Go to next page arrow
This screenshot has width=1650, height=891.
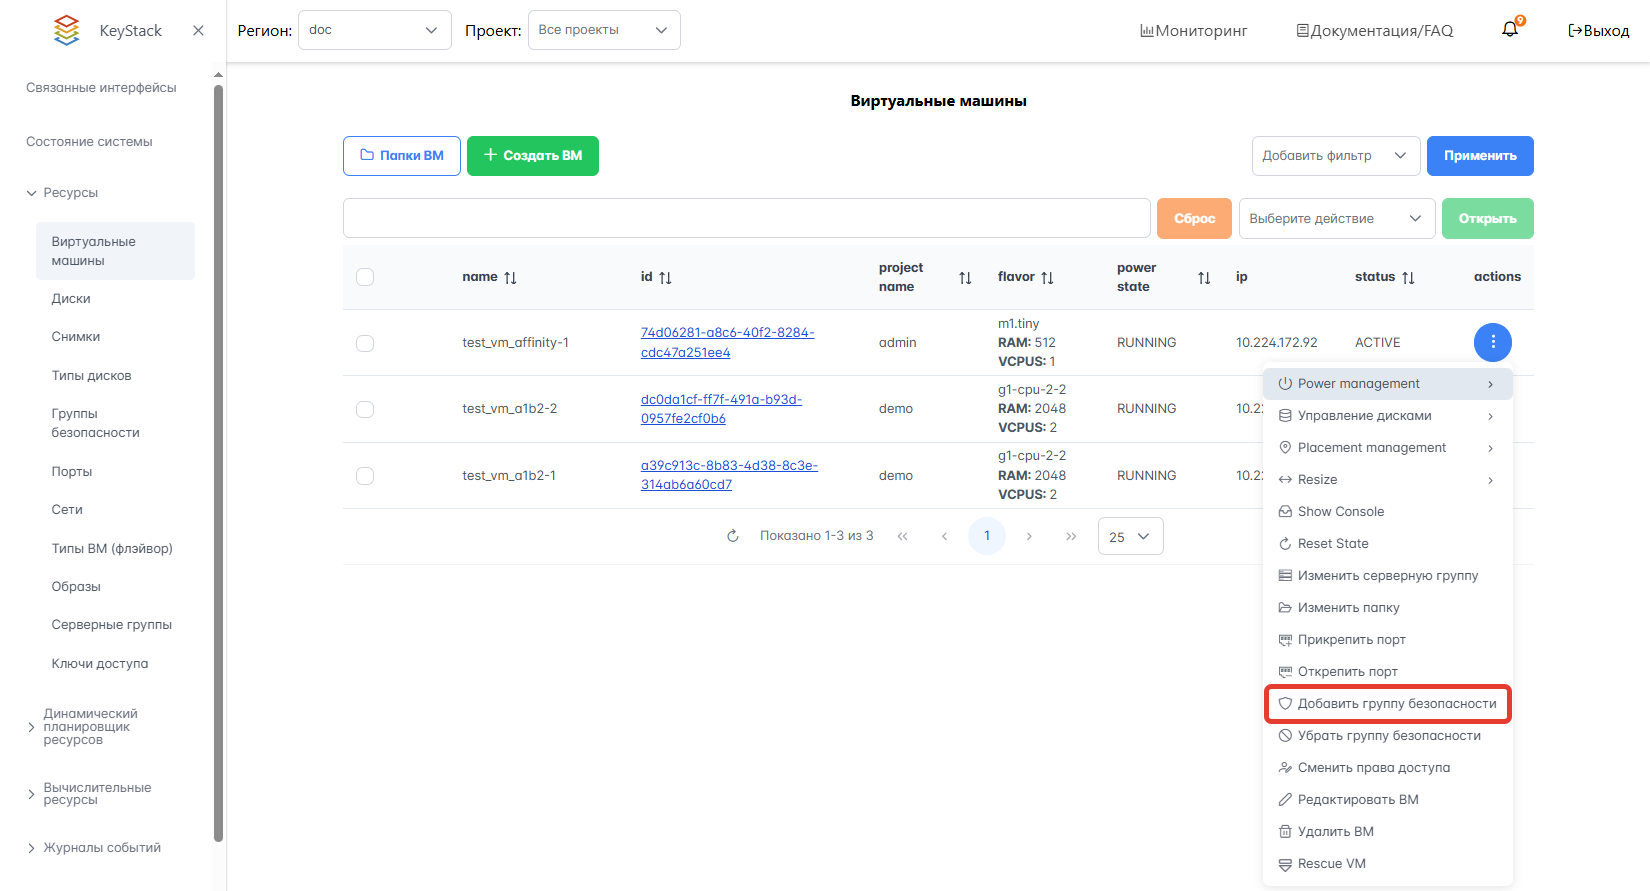(x=1029, y=536)
